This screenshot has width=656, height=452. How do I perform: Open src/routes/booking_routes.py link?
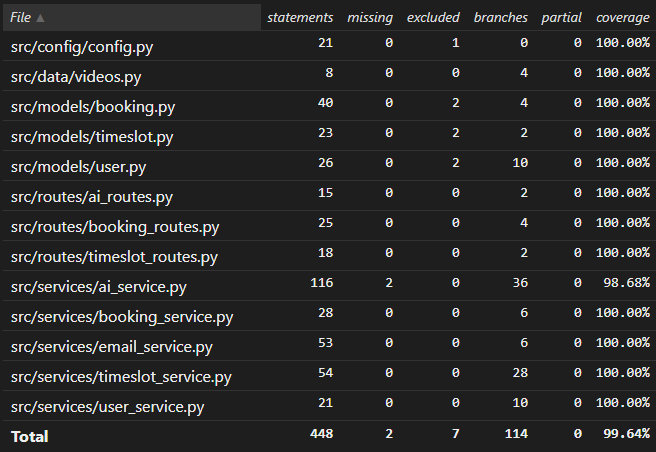click(114, 227)
